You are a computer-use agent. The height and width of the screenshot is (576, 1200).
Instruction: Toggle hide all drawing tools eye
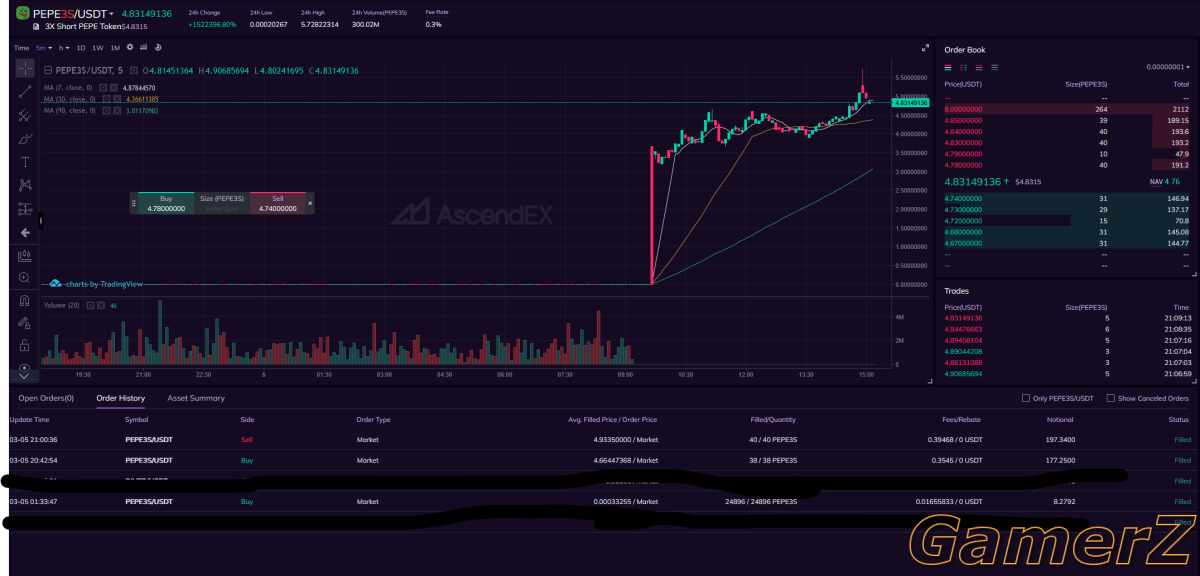(x=25, y=368)
